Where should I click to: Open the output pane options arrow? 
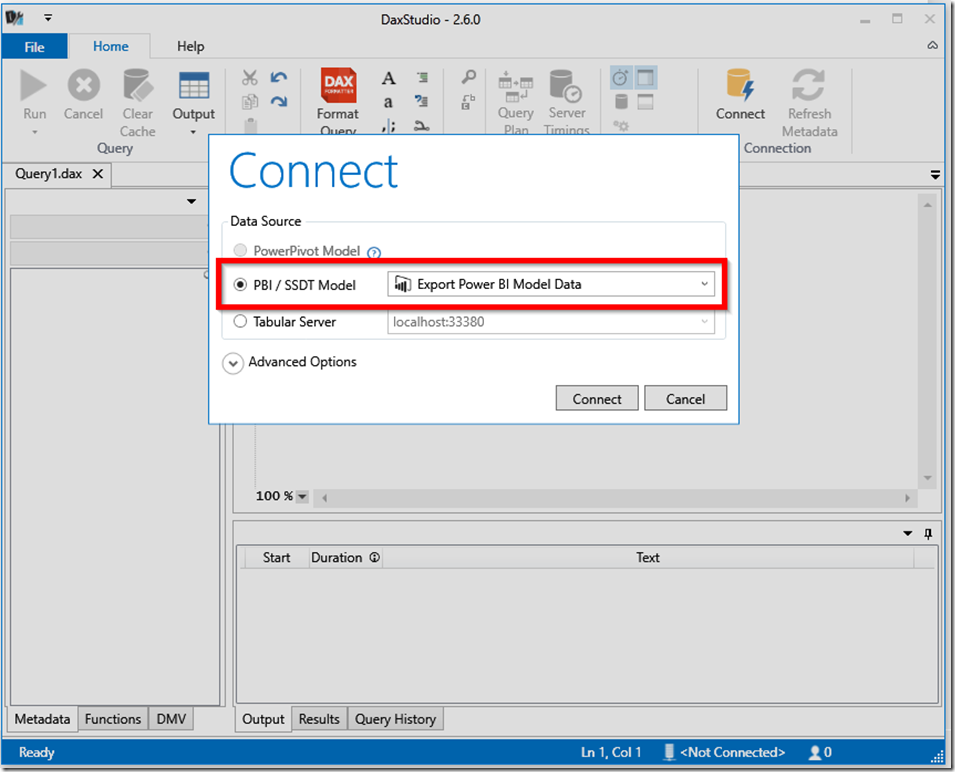[907, 533]
